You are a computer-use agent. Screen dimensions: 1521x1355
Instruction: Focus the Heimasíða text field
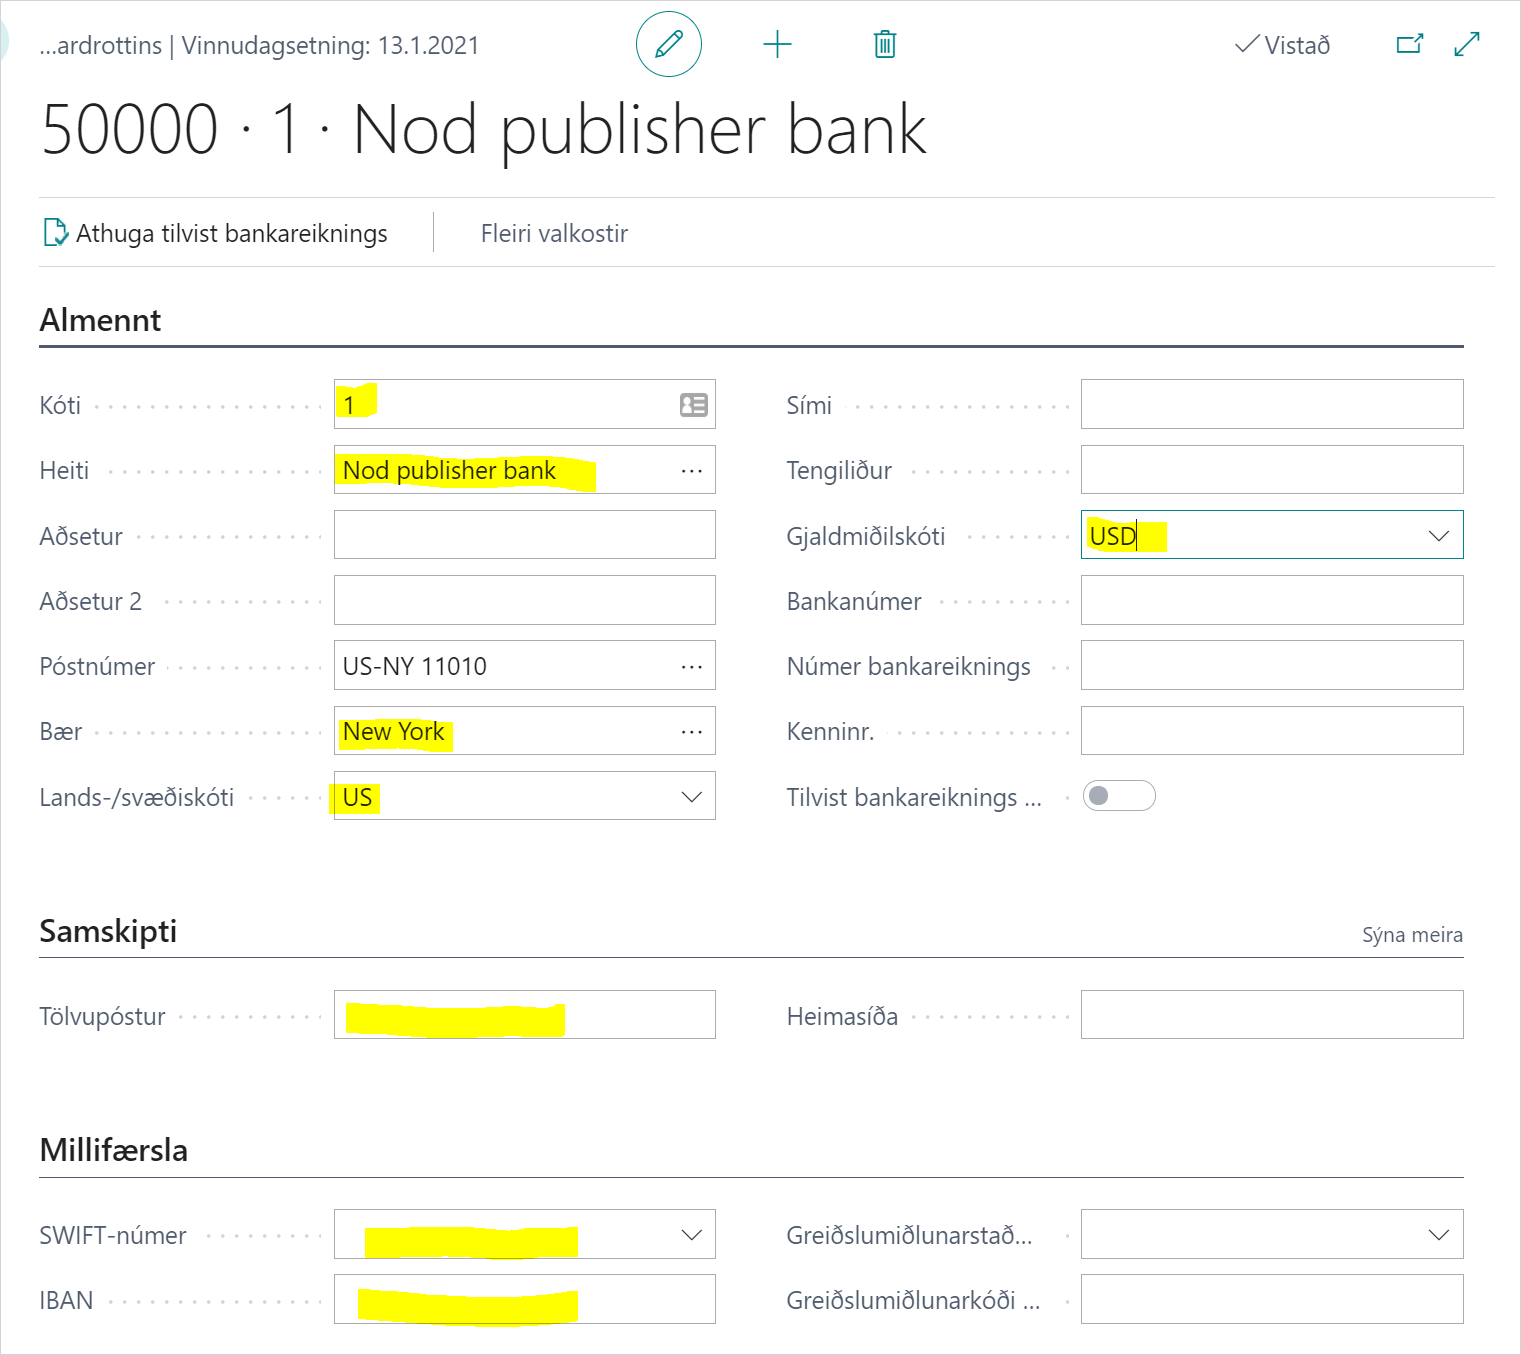point(1271,1016)
